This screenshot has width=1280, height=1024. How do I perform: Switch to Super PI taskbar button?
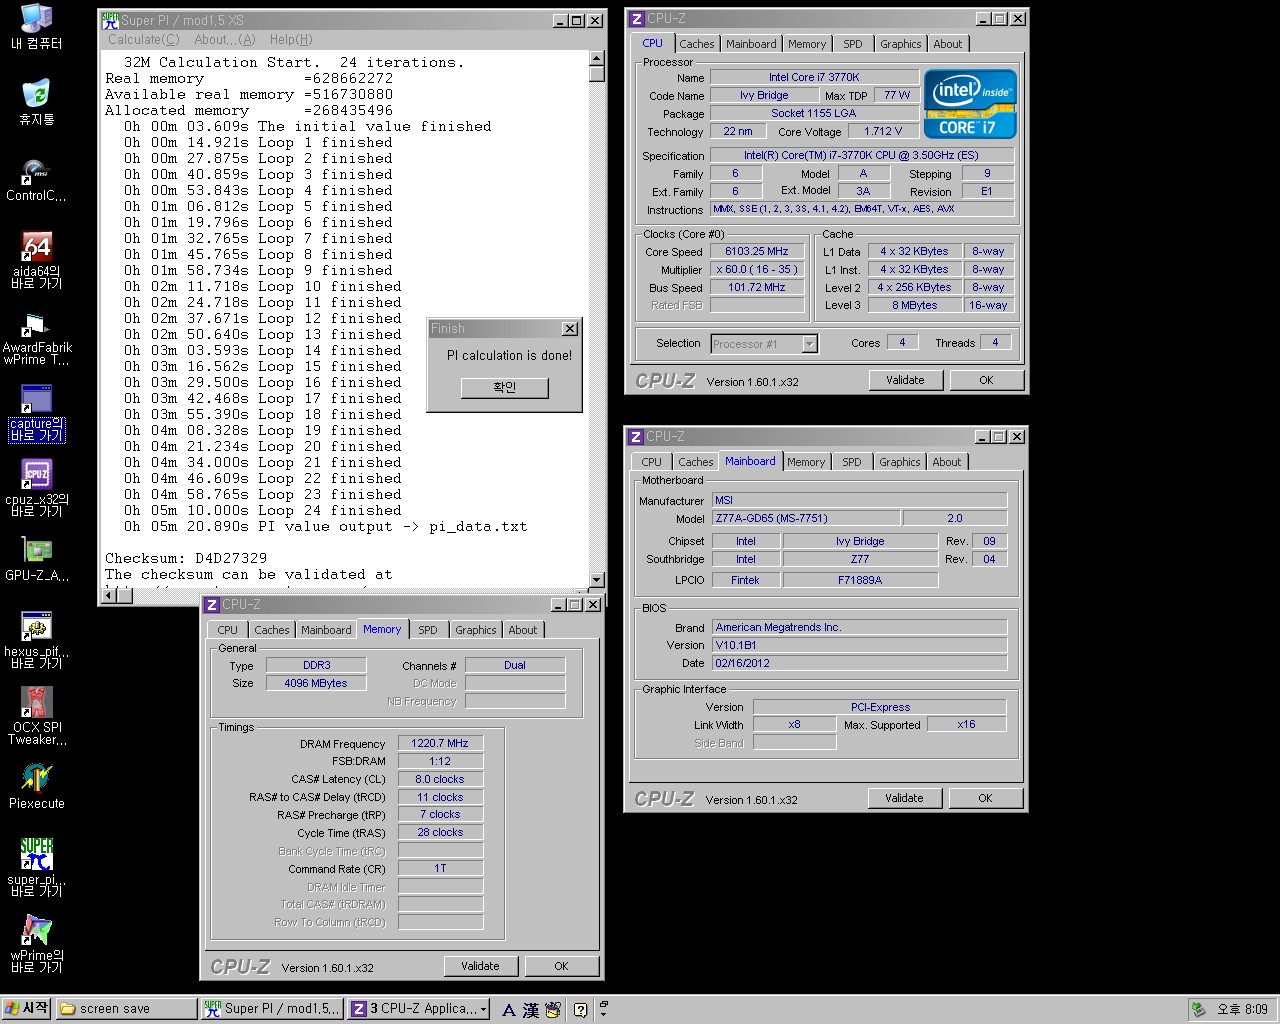click(272, 1009)
